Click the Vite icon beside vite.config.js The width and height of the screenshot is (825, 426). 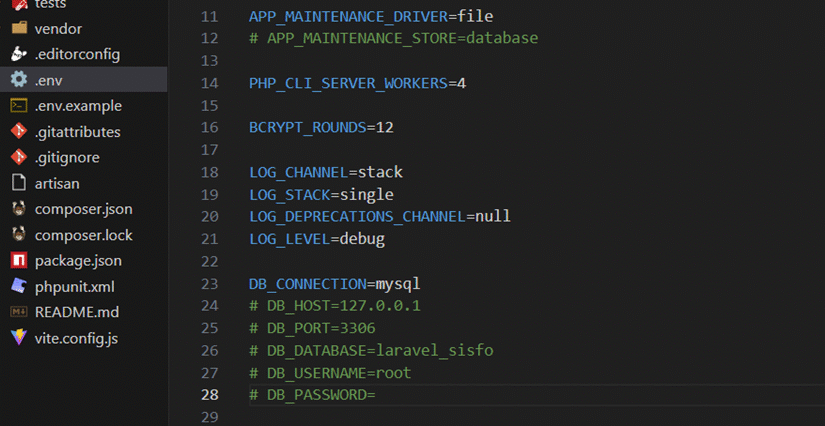pos(18,338)
